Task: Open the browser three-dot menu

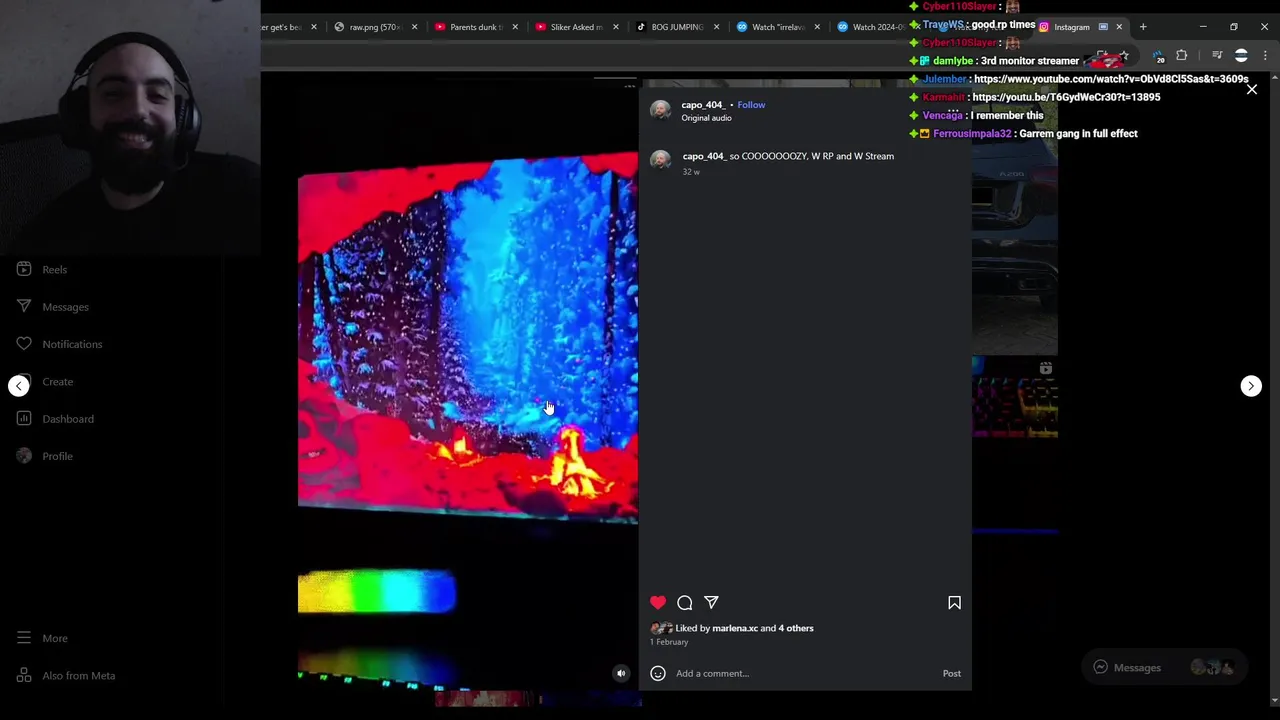Action: [x=1266, y=56]
